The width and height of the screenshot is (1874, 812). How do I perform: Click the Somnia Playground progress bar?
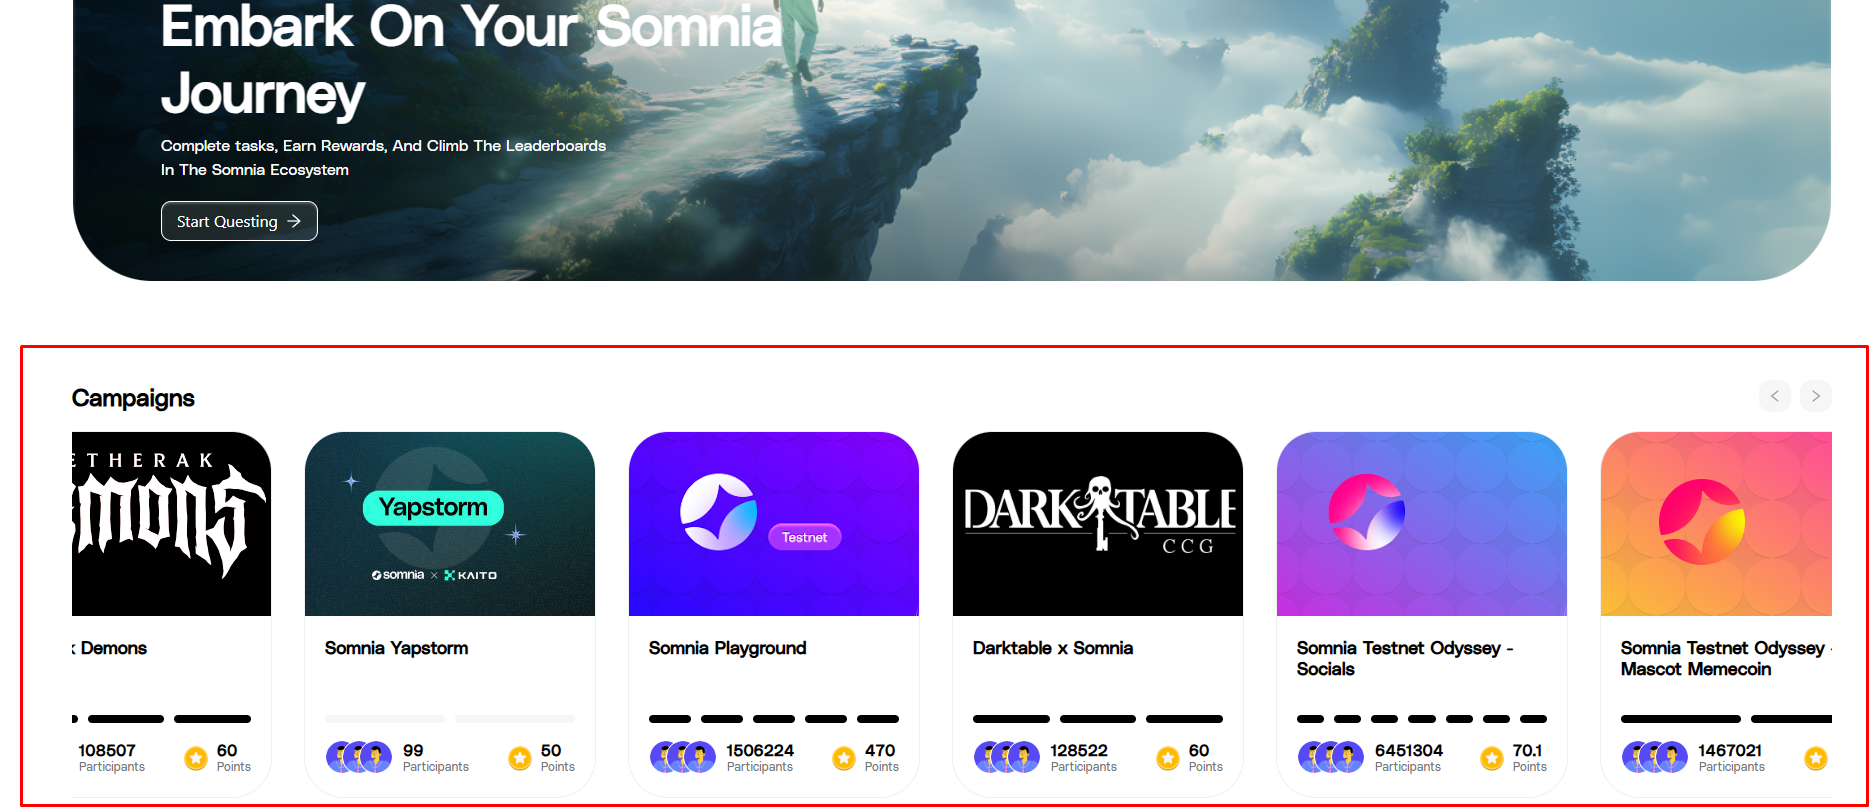tap(774, 719)
